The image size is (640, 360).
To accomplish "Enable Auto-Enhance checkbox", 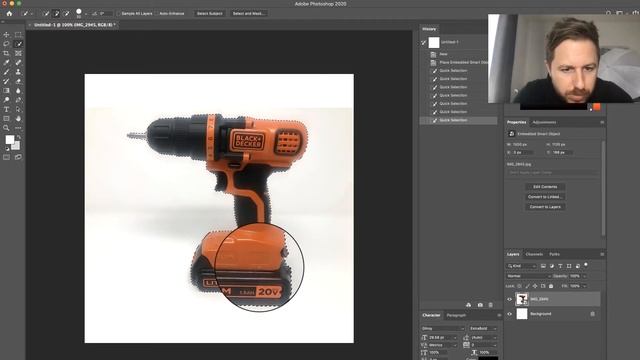I will coord(157,13).
